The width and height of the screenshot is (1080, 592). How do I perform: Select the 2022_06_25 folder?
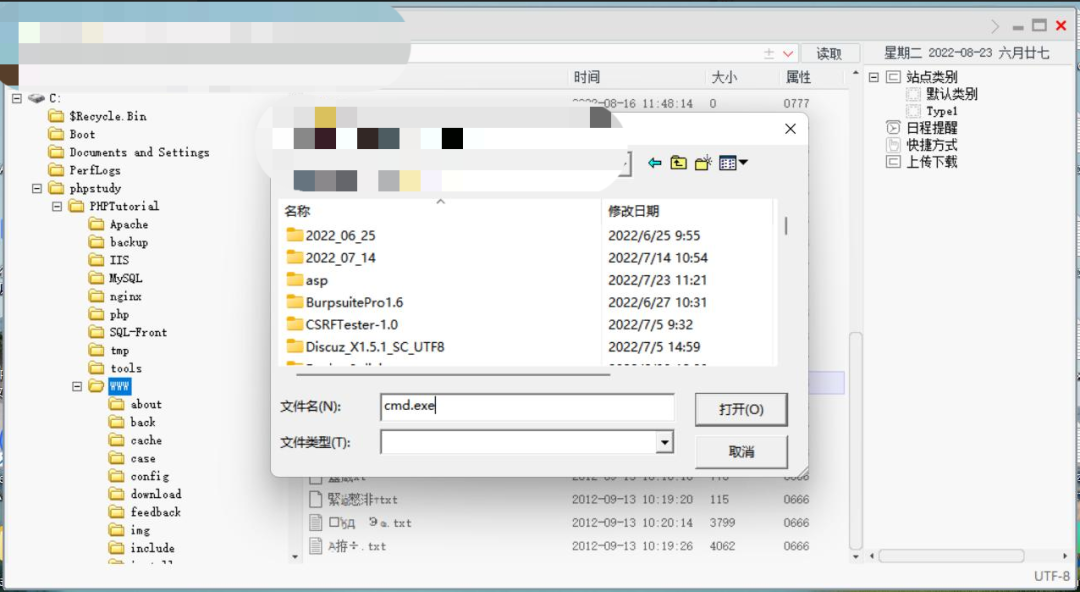pos(331,235)
